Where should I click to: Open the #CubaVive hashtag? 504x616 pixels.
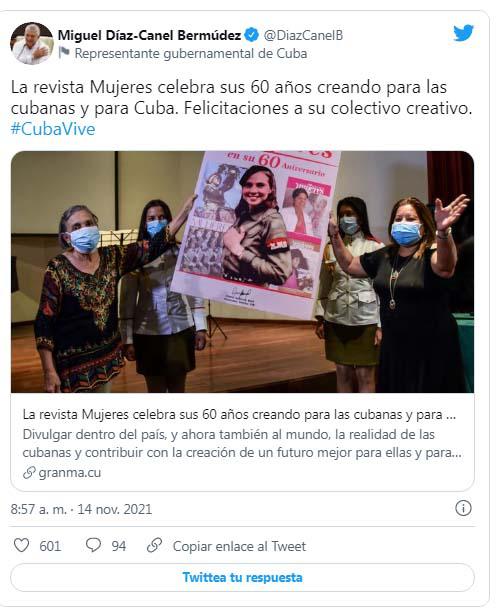(x=53, y=129)
